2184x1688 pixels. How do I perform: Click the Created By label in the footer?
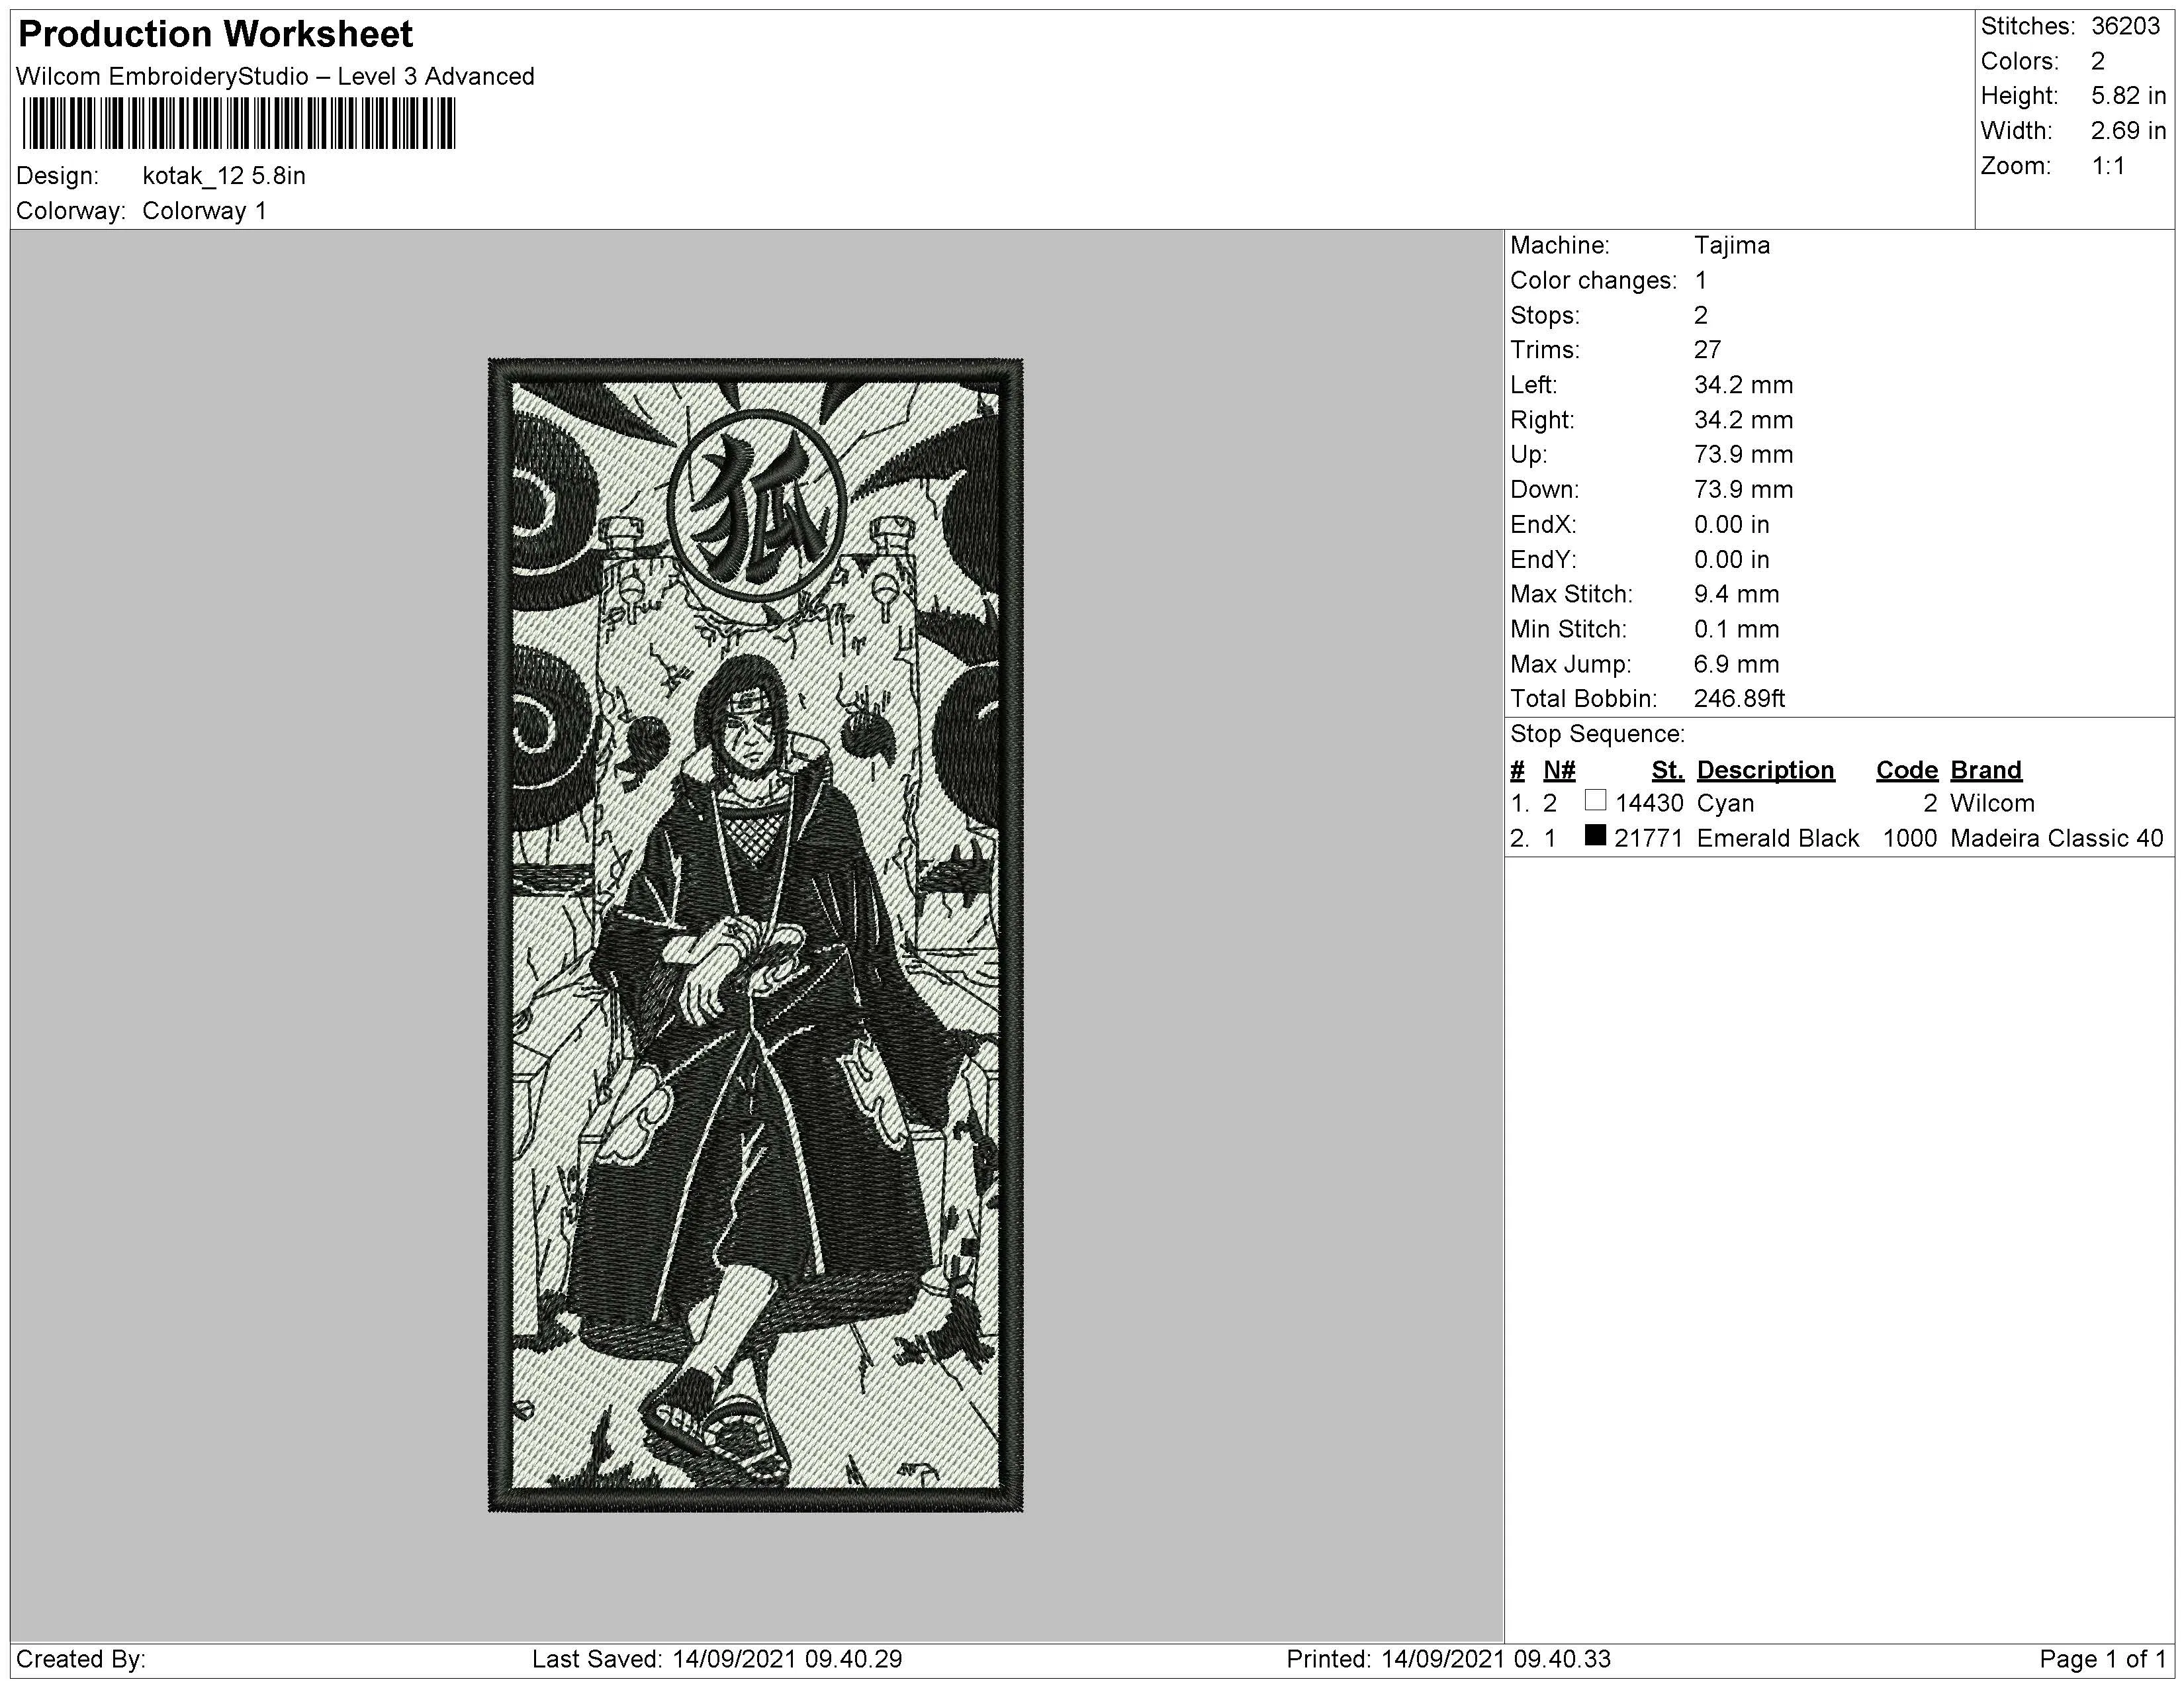[x=81, y=1660]
